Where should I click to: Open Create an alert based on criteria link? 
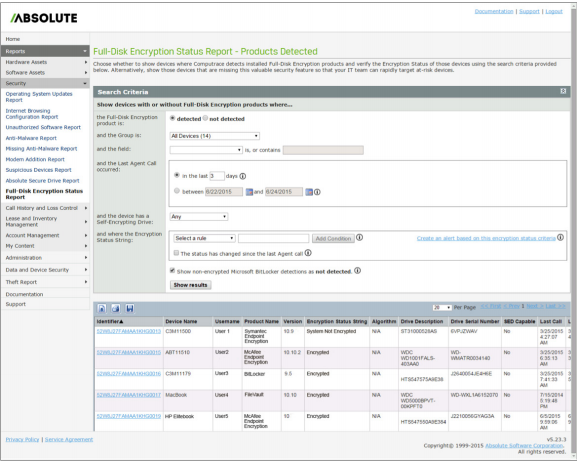(x=486, y=238)
